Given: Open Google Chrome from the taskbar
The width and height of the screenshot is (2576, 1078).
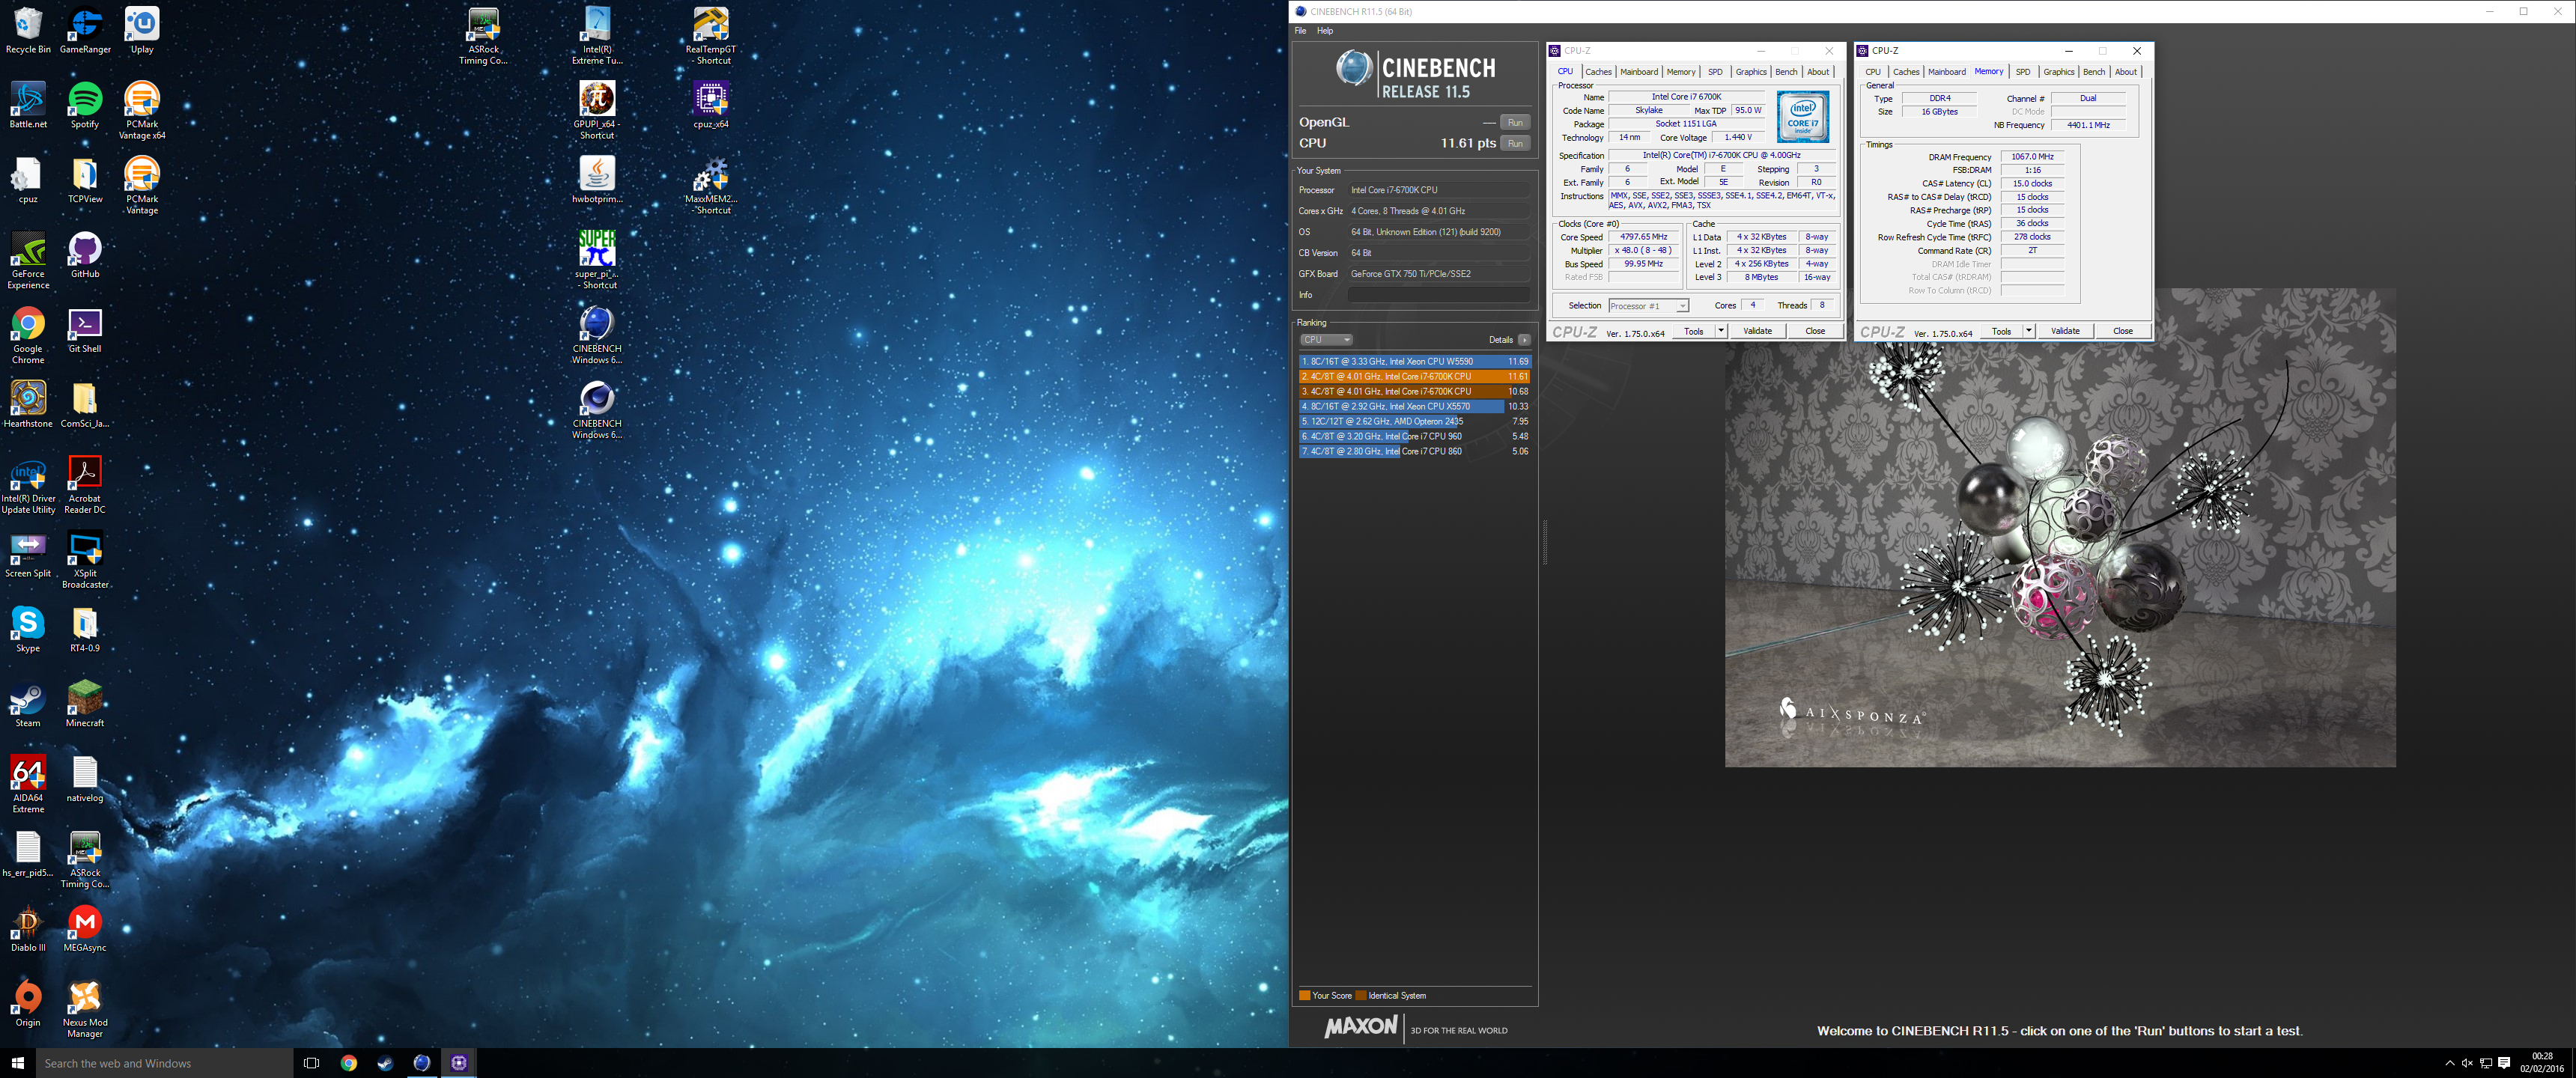Looking at the screenshot, I should click(x=348, y=1063).
